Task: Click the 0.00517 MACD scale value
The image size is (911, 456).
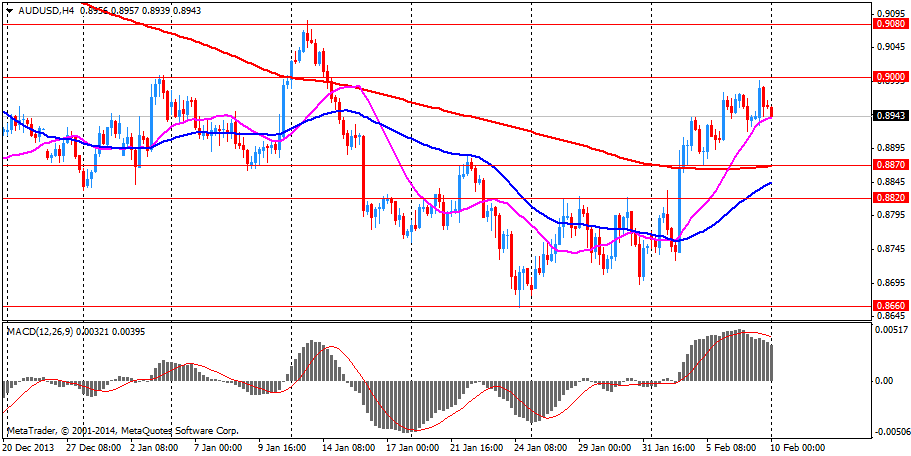Action: pos(891,329)
